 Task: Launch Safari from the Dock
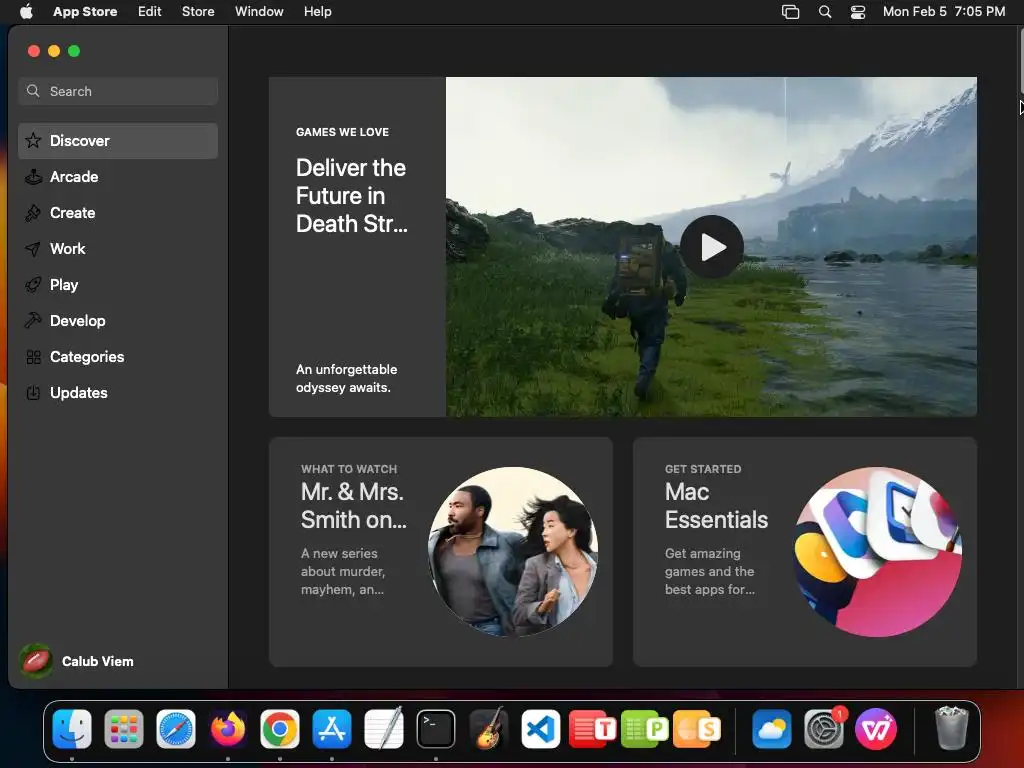click(176, 729)
